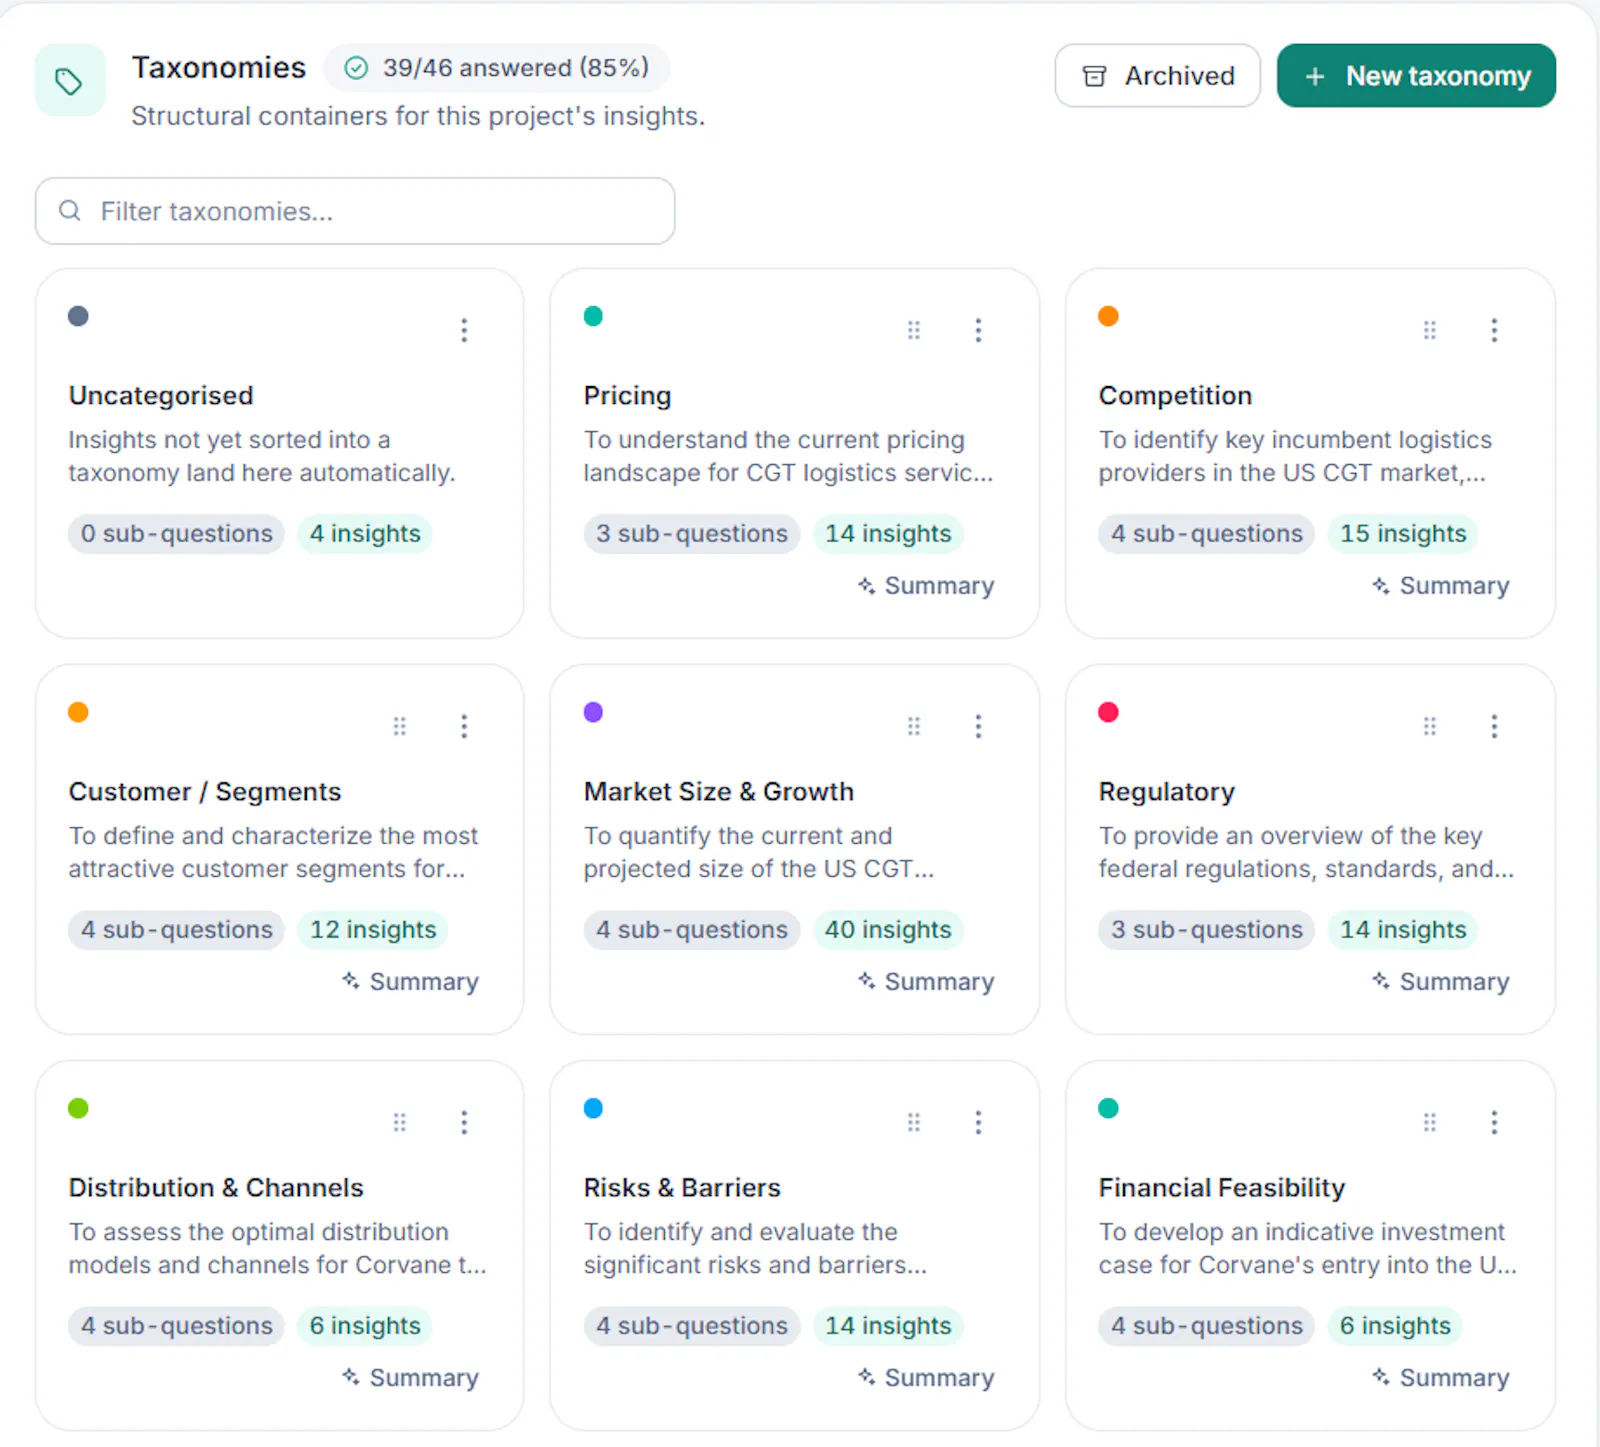Click the Pricing card's drag handle
The image size is (1600, 1447).
point(914,330)
